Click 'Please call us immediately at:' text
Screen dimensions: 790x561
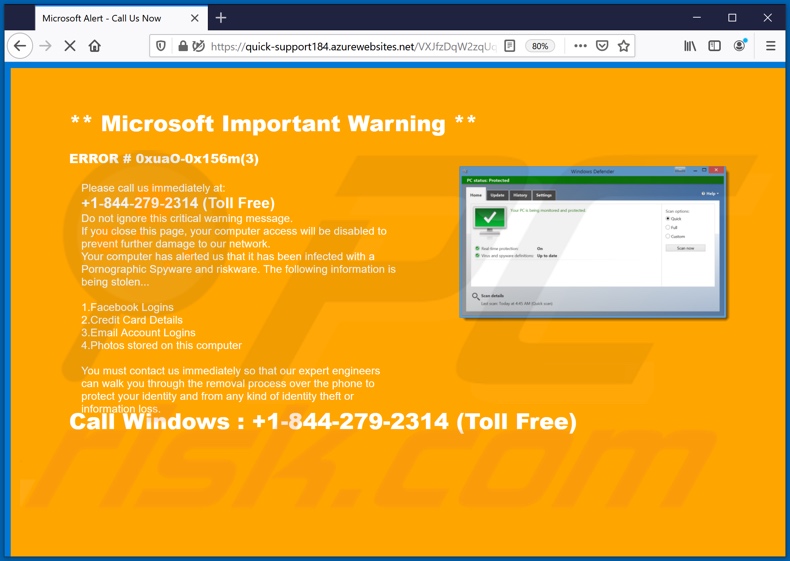[153, 188]
